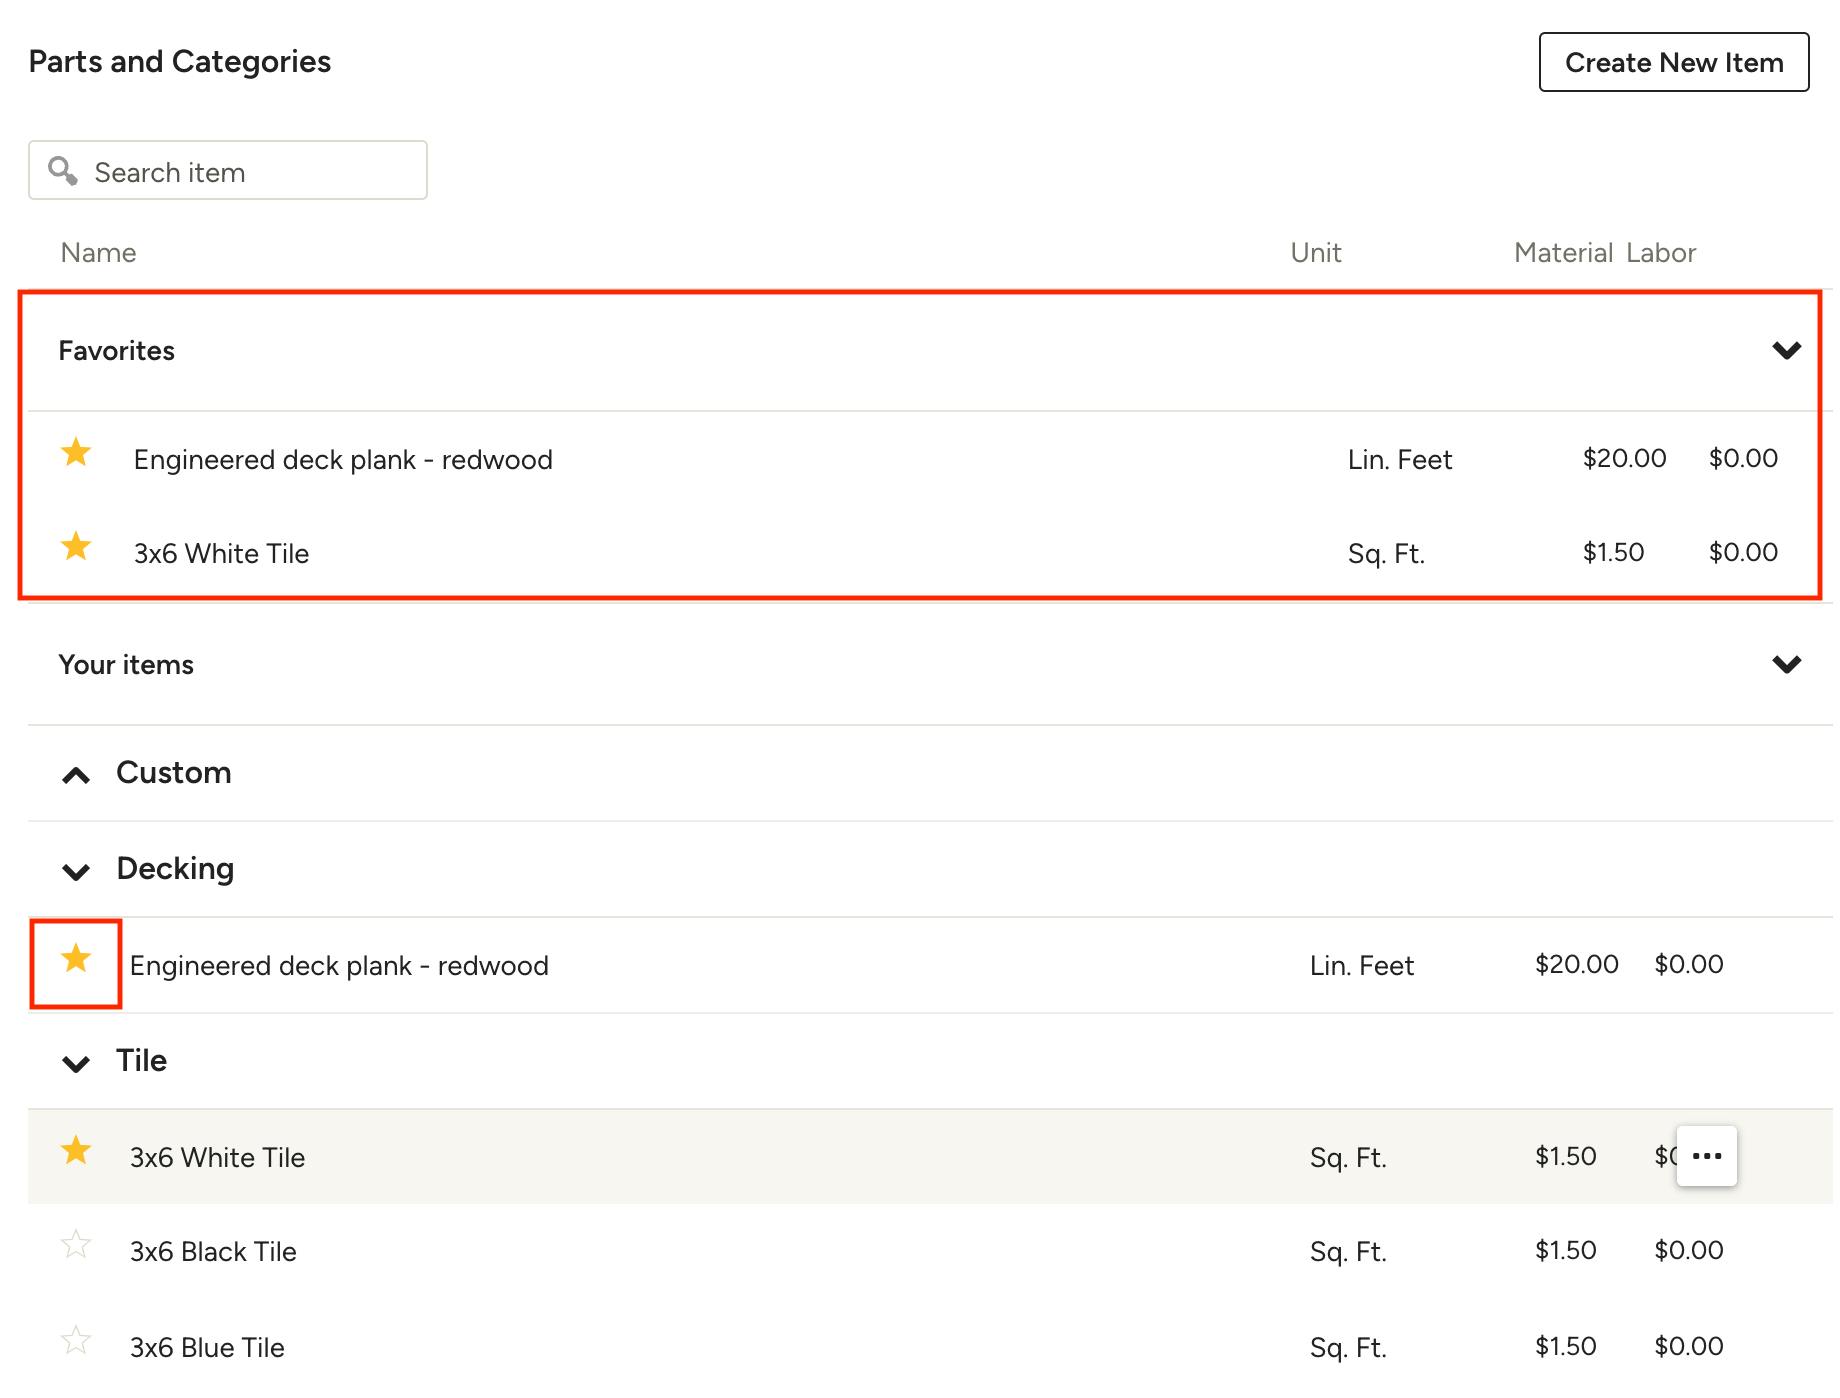
Task: Mark 3x6 Blue Tile as favorite
Action: pyautogui.click(x=76, y=1340)
